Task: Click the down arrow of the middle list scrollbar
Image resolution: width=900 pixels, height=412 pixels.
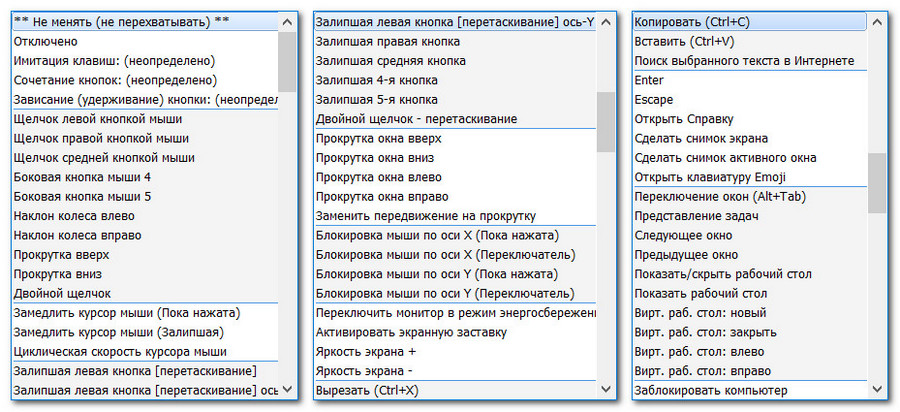Action: point(606,389)
